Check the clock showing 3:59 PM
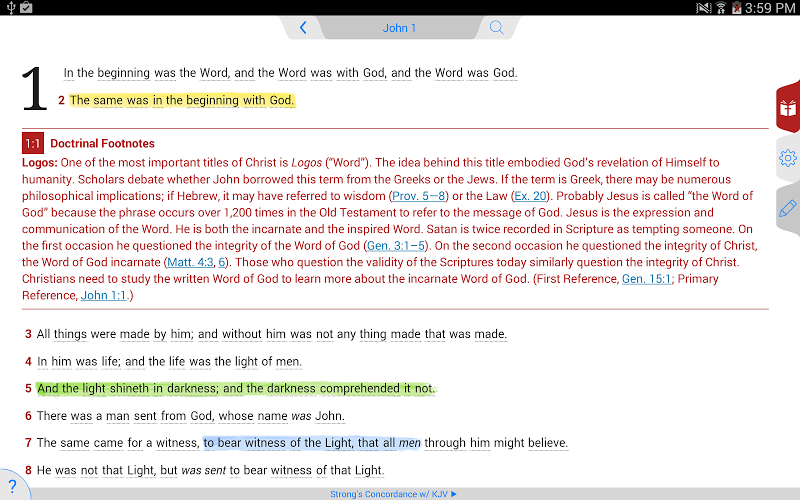The width and height of the screenshot is (800, 500). tap(770, 8)
